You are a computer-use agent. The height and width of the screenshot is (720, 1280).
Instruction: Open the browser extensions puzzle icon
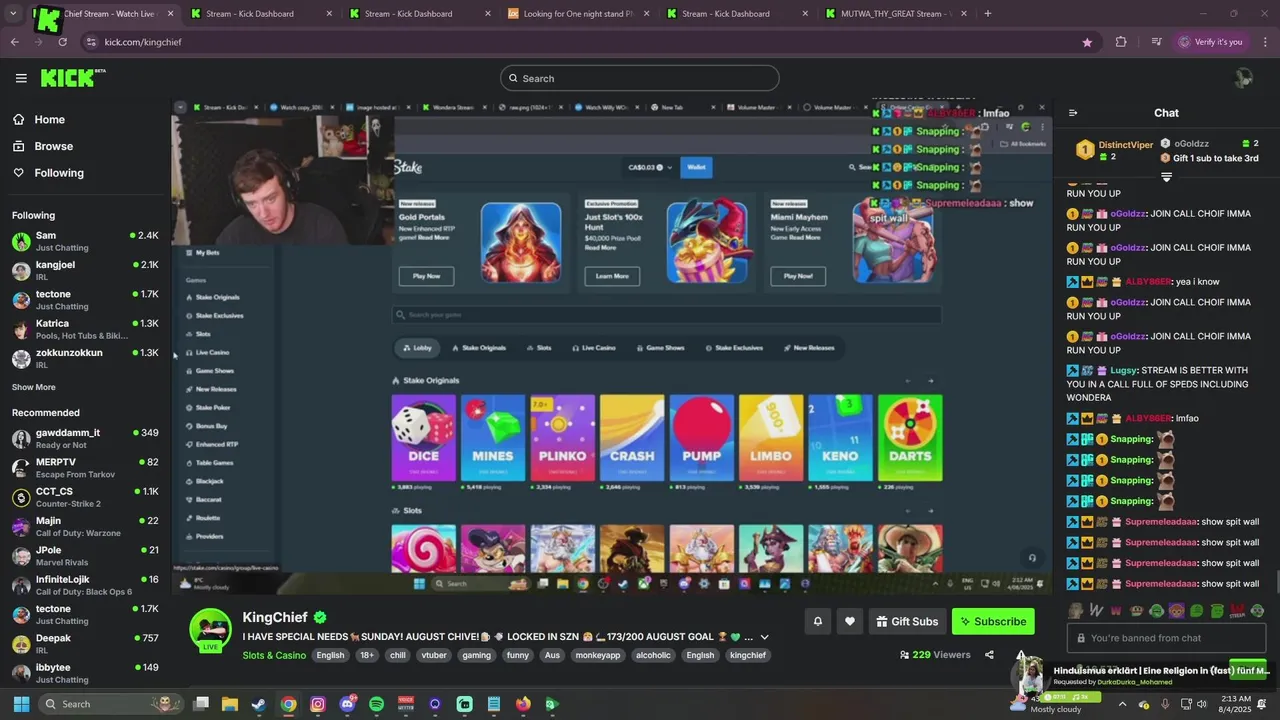[1121, 42]
